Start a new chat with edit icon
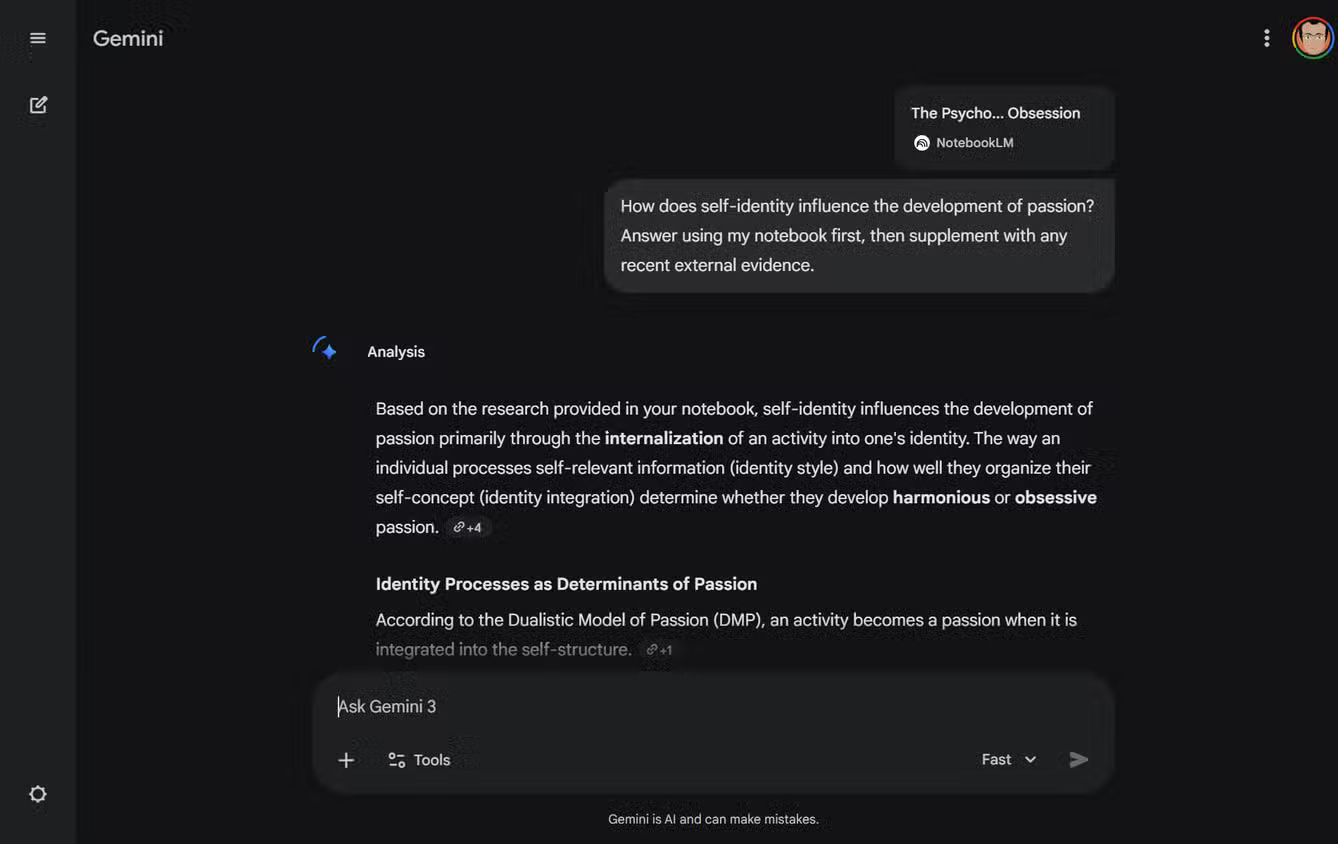 click(x=38, y=105)
